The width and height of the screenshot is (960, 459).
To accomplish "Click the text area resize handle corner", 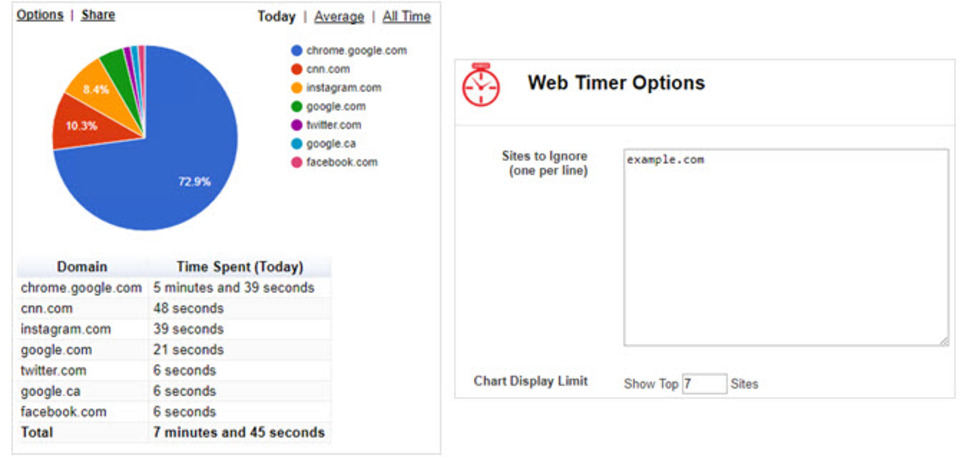I will pos(943,341).
